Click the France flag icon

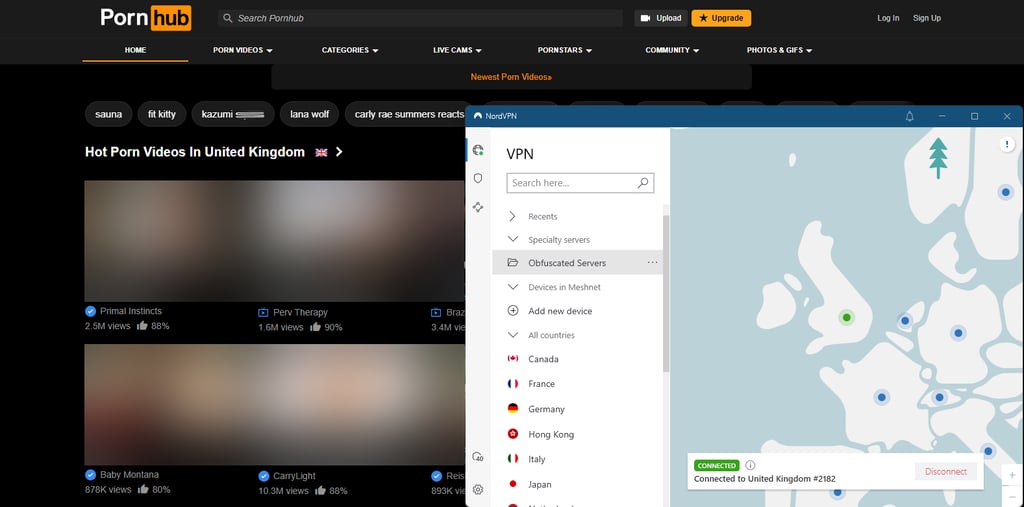pos(513,384)
